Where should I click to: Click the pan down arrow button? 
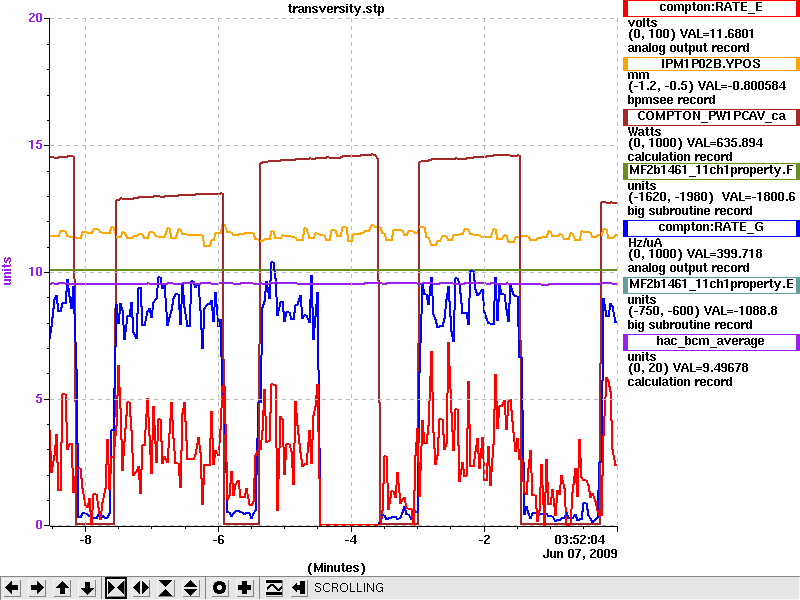click(x=88, y=588)
